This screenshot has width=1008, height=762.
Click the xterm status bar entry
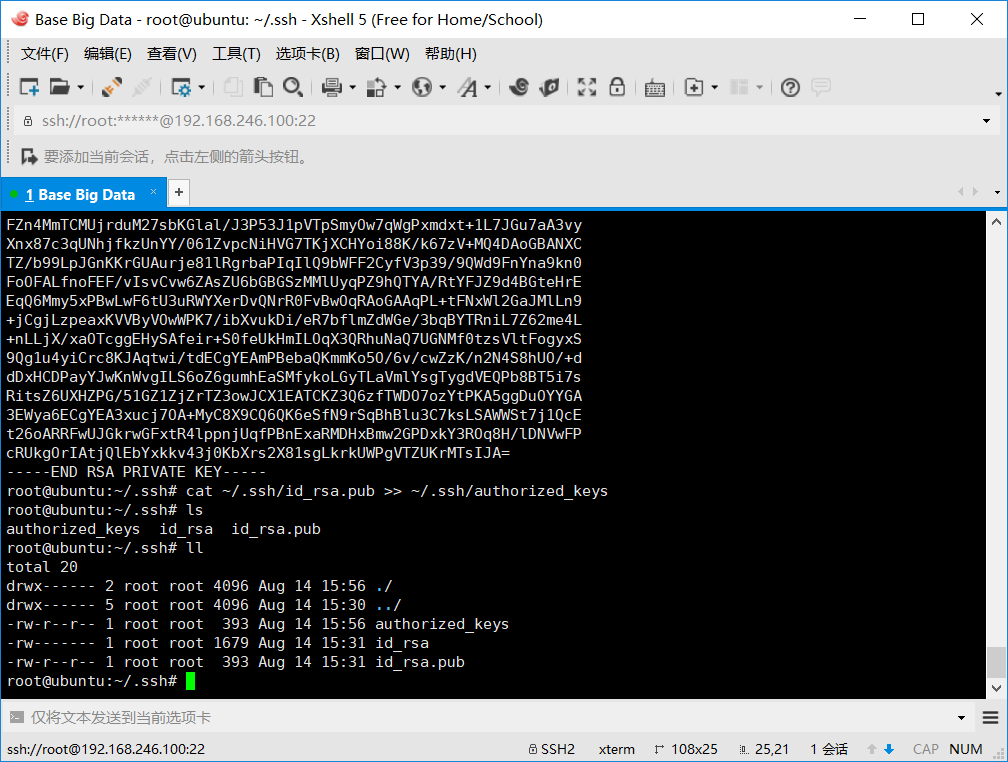(x=616, y=749)
